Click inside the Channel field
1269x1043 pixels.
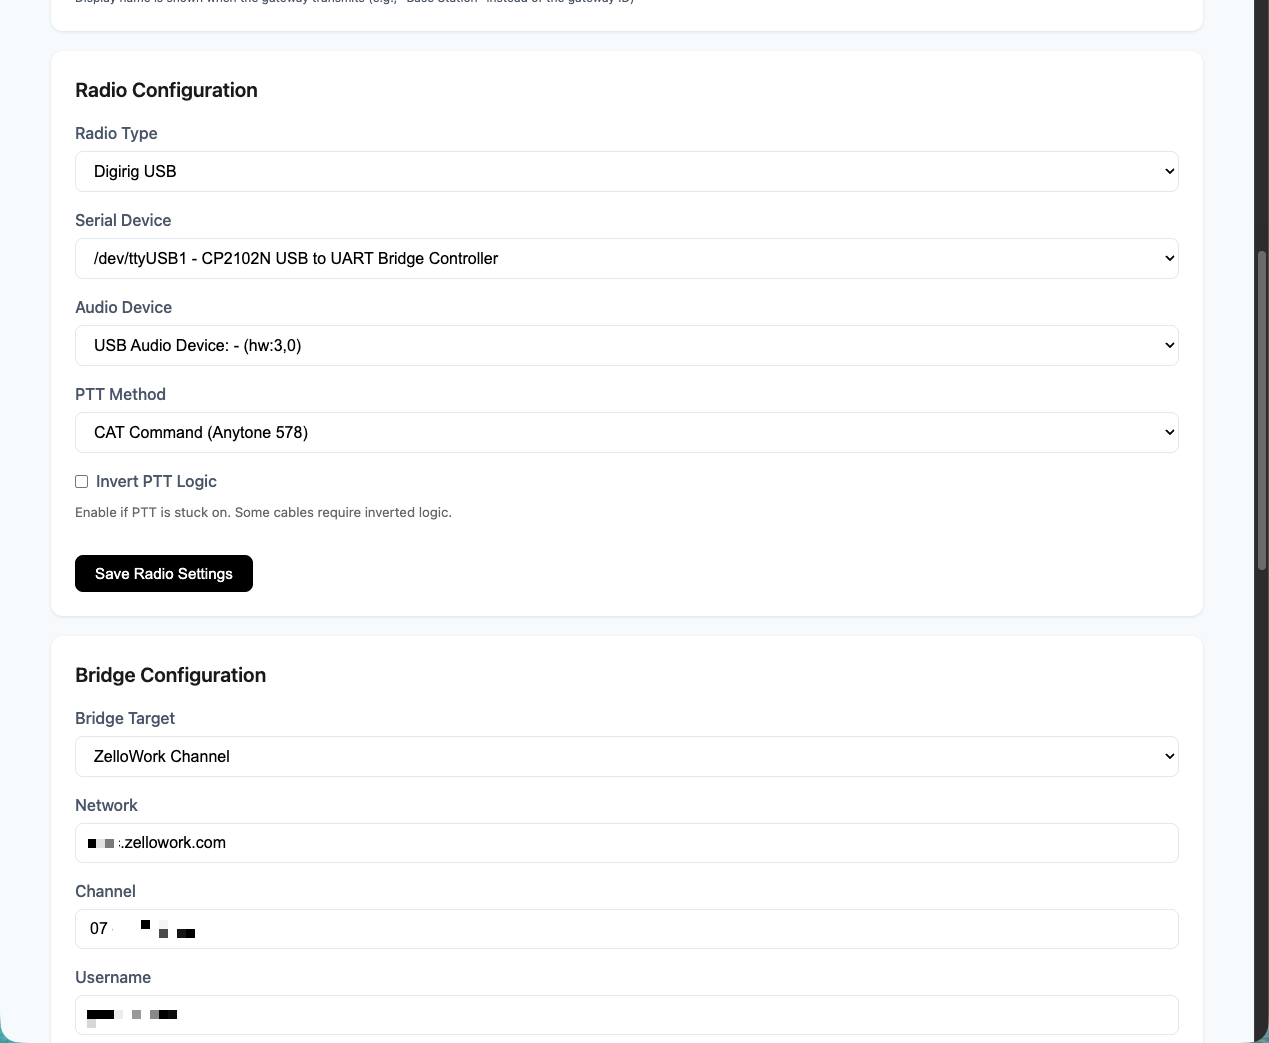[x=627, y=928]
